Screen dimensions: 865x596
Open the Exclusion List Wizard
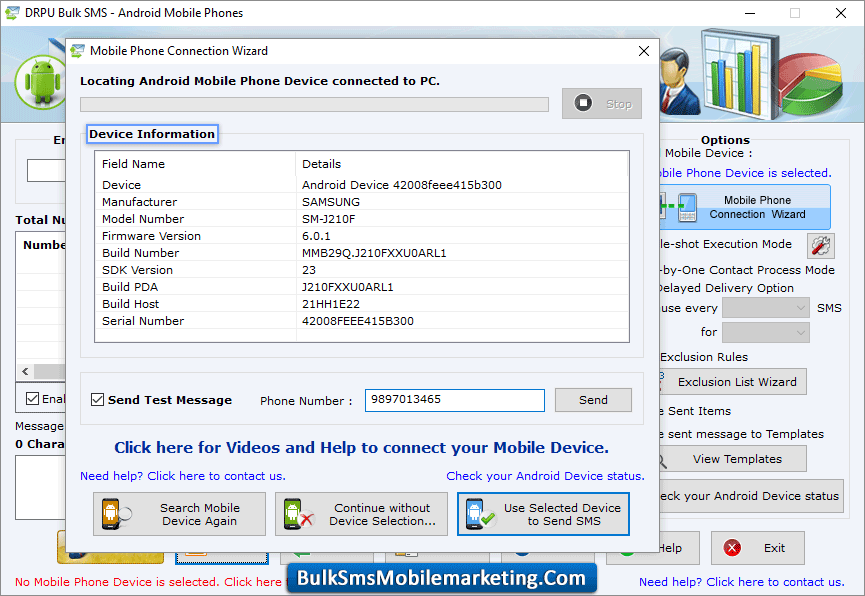coord(733,382)
